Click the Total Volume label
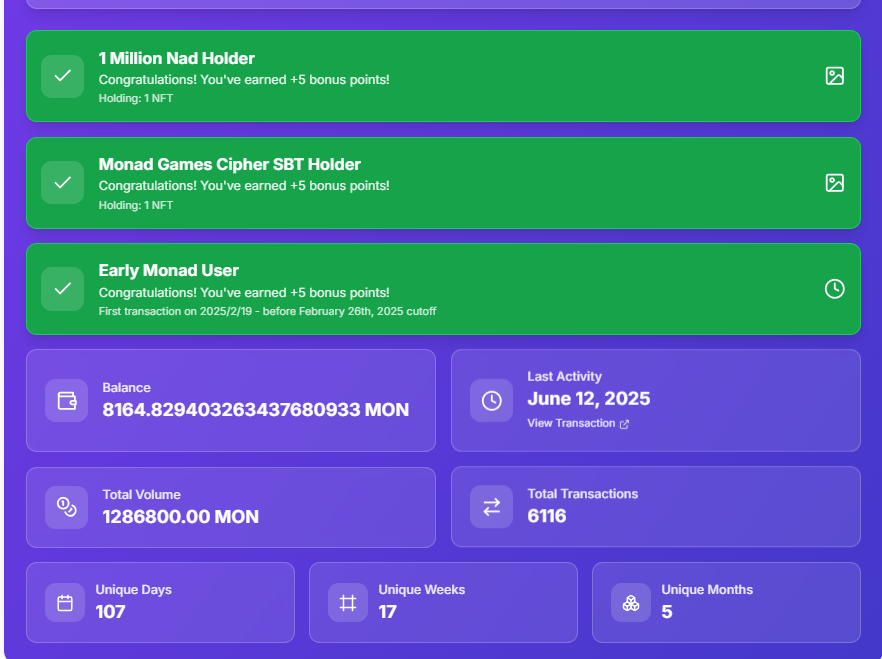The image size is (882, 659). click(x=141, y=495)
